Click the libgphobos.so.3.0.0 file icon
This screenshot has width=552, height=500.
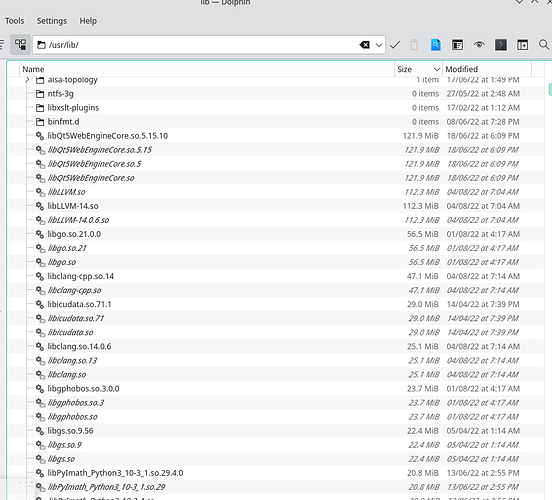(40, 389)
